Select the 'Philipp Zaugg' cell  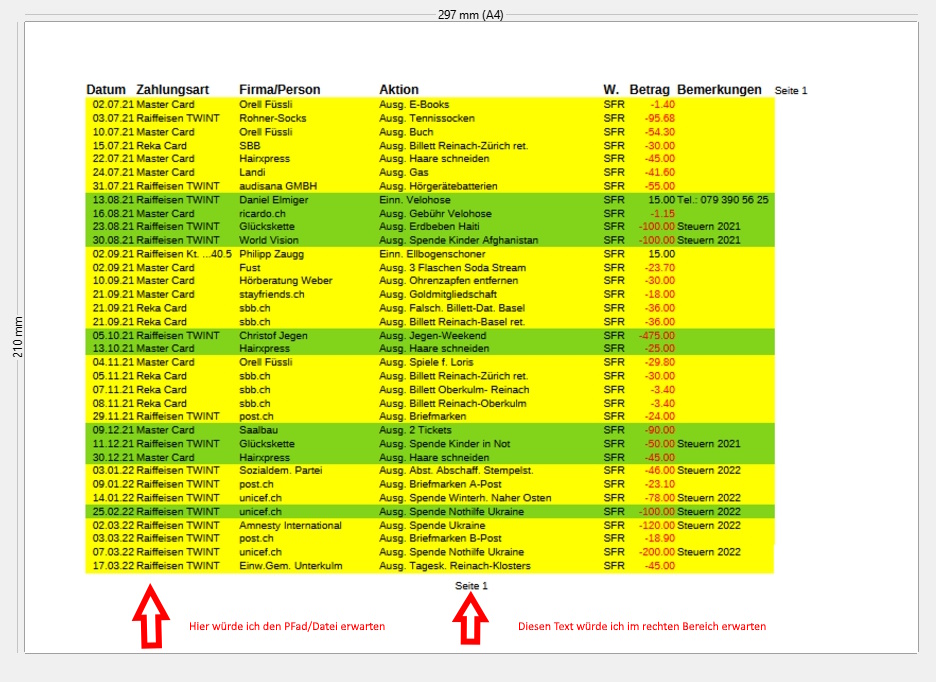coord(272,254)
